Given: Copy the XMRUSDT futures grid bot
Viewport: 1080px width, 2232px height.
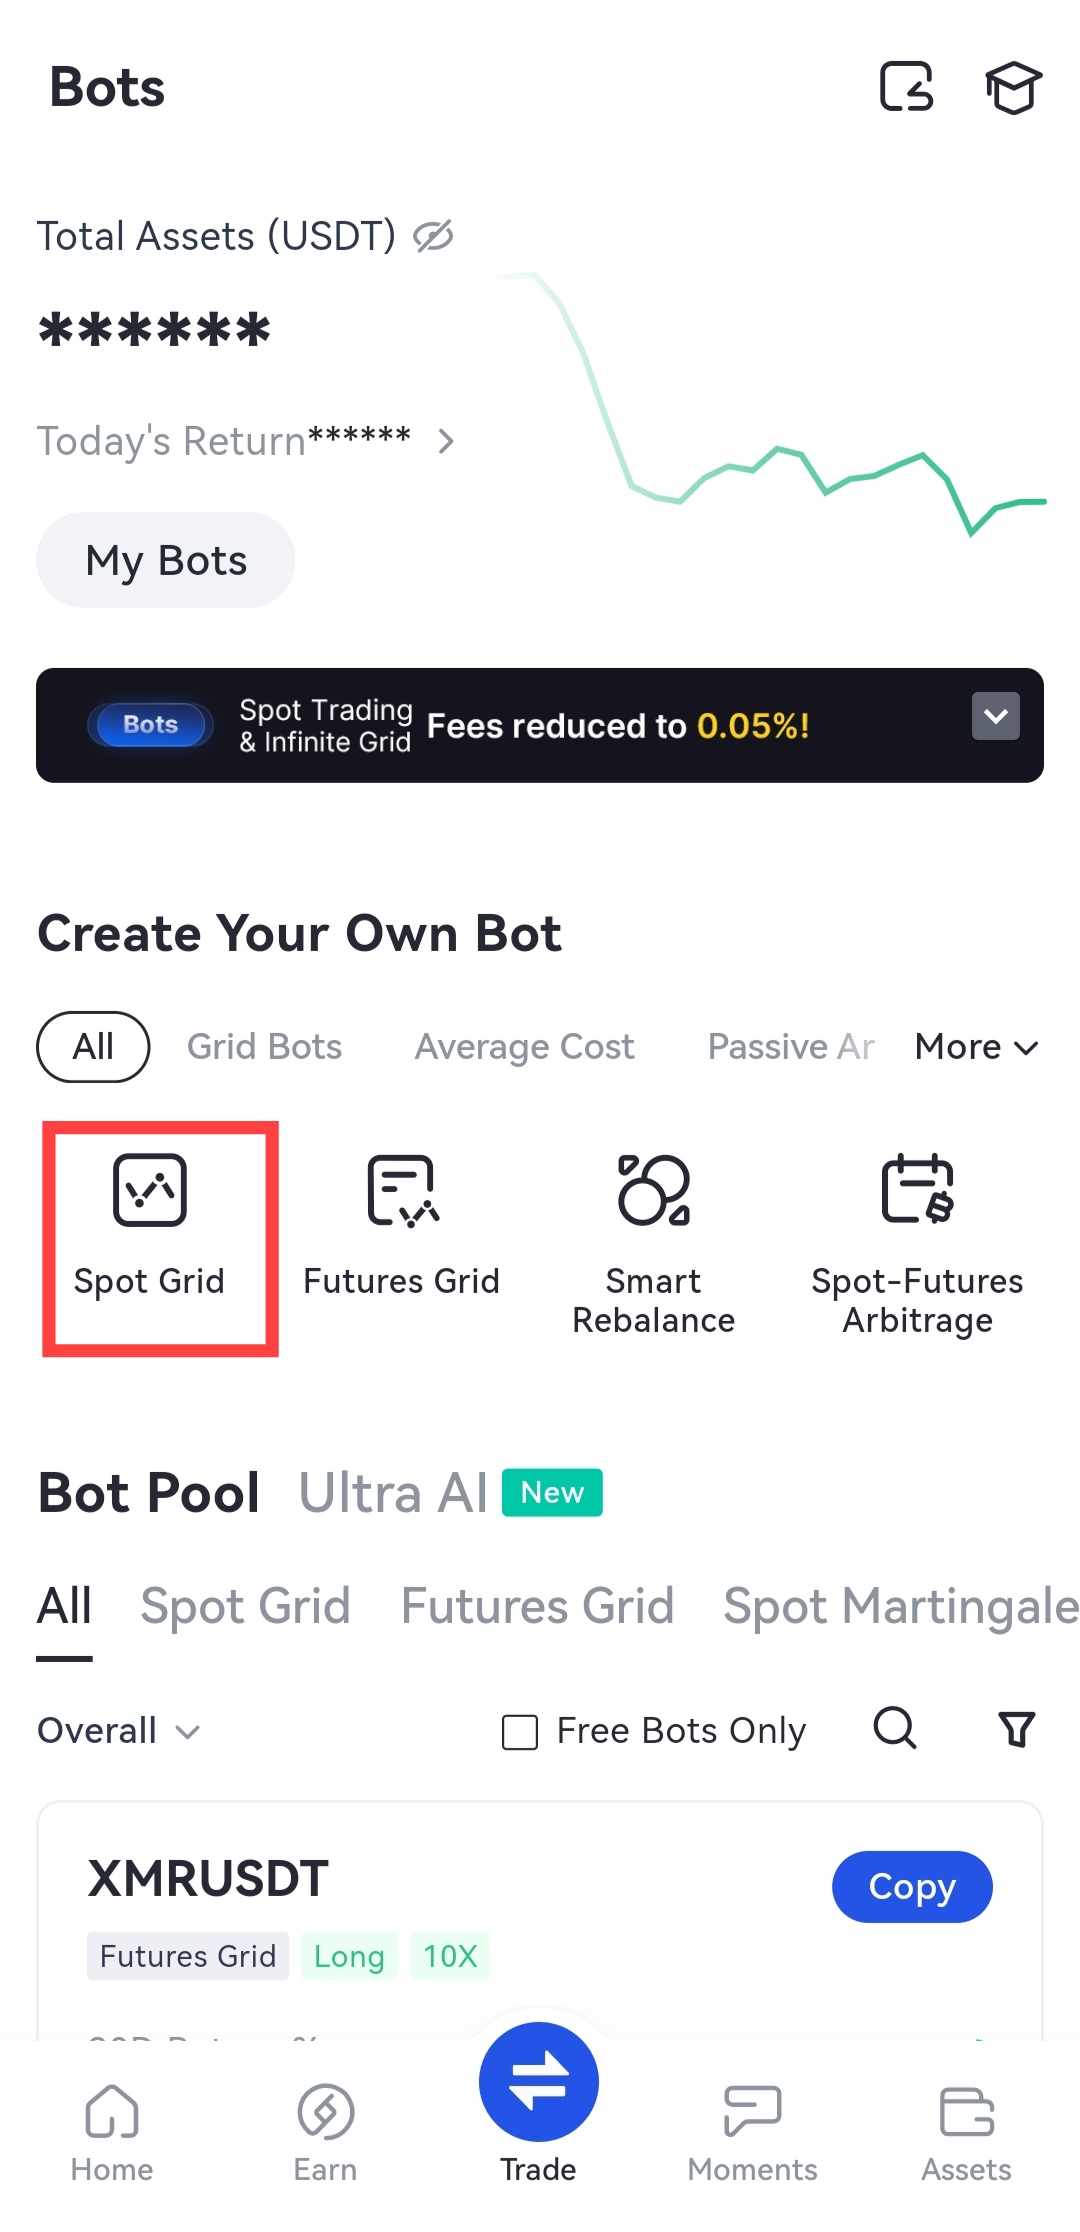Looking at the screenshot, I should pyautogui.click(x=911, y=1887).
